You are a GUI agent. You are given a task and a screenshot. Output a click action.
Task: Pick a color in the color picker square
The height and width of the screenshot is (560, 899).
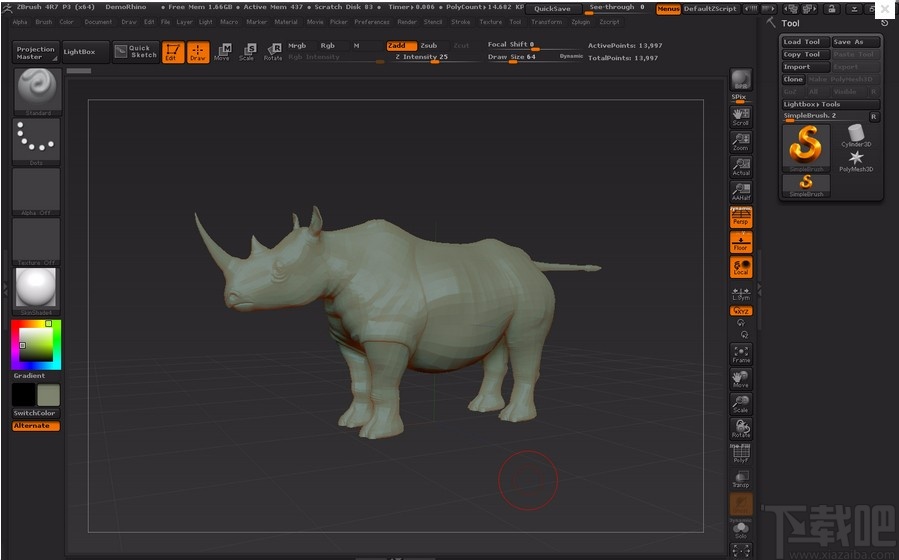point(36,344)
